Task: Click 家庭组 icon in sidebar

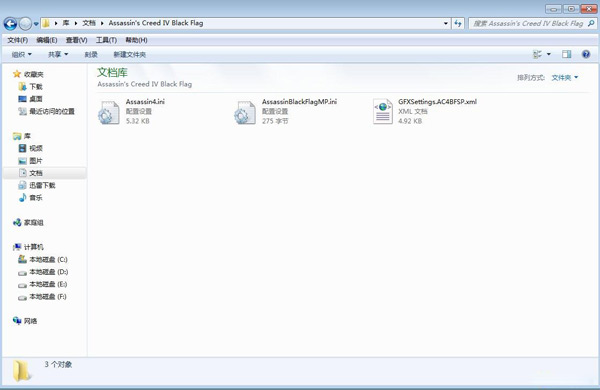Action: (17, 222)
